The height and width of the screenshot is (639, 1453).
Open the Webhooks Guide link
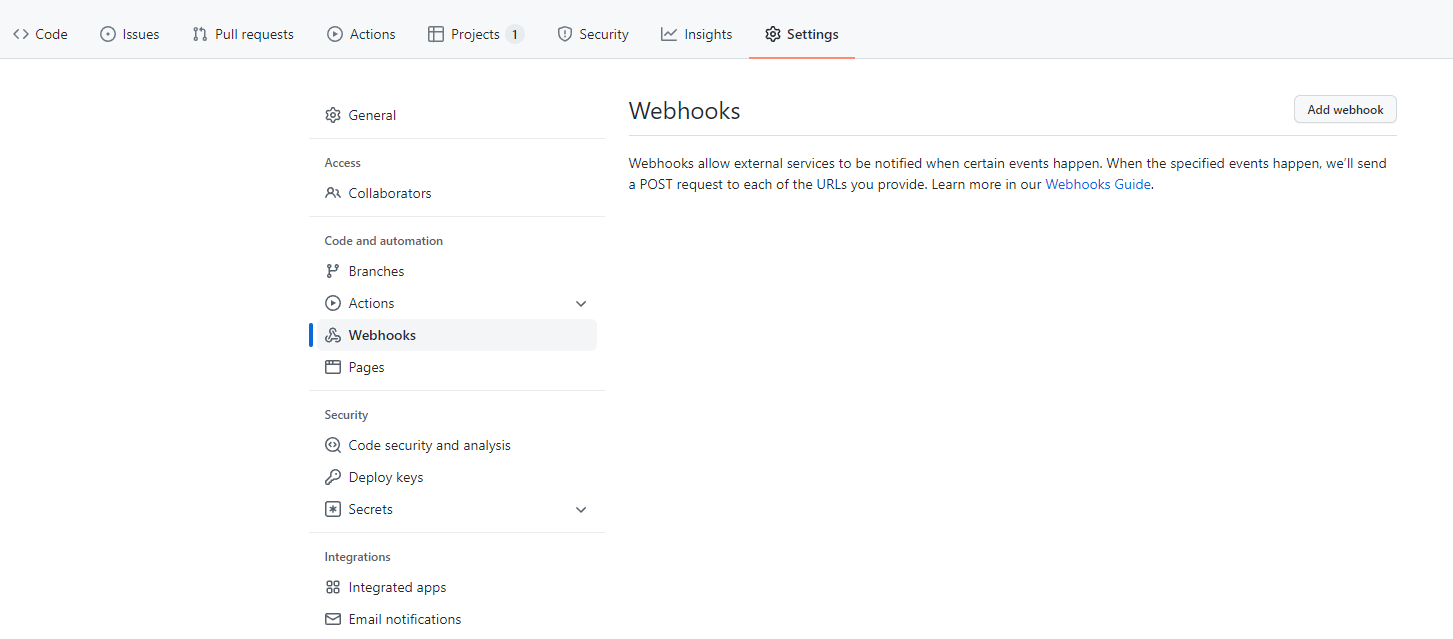(1098, 184)
